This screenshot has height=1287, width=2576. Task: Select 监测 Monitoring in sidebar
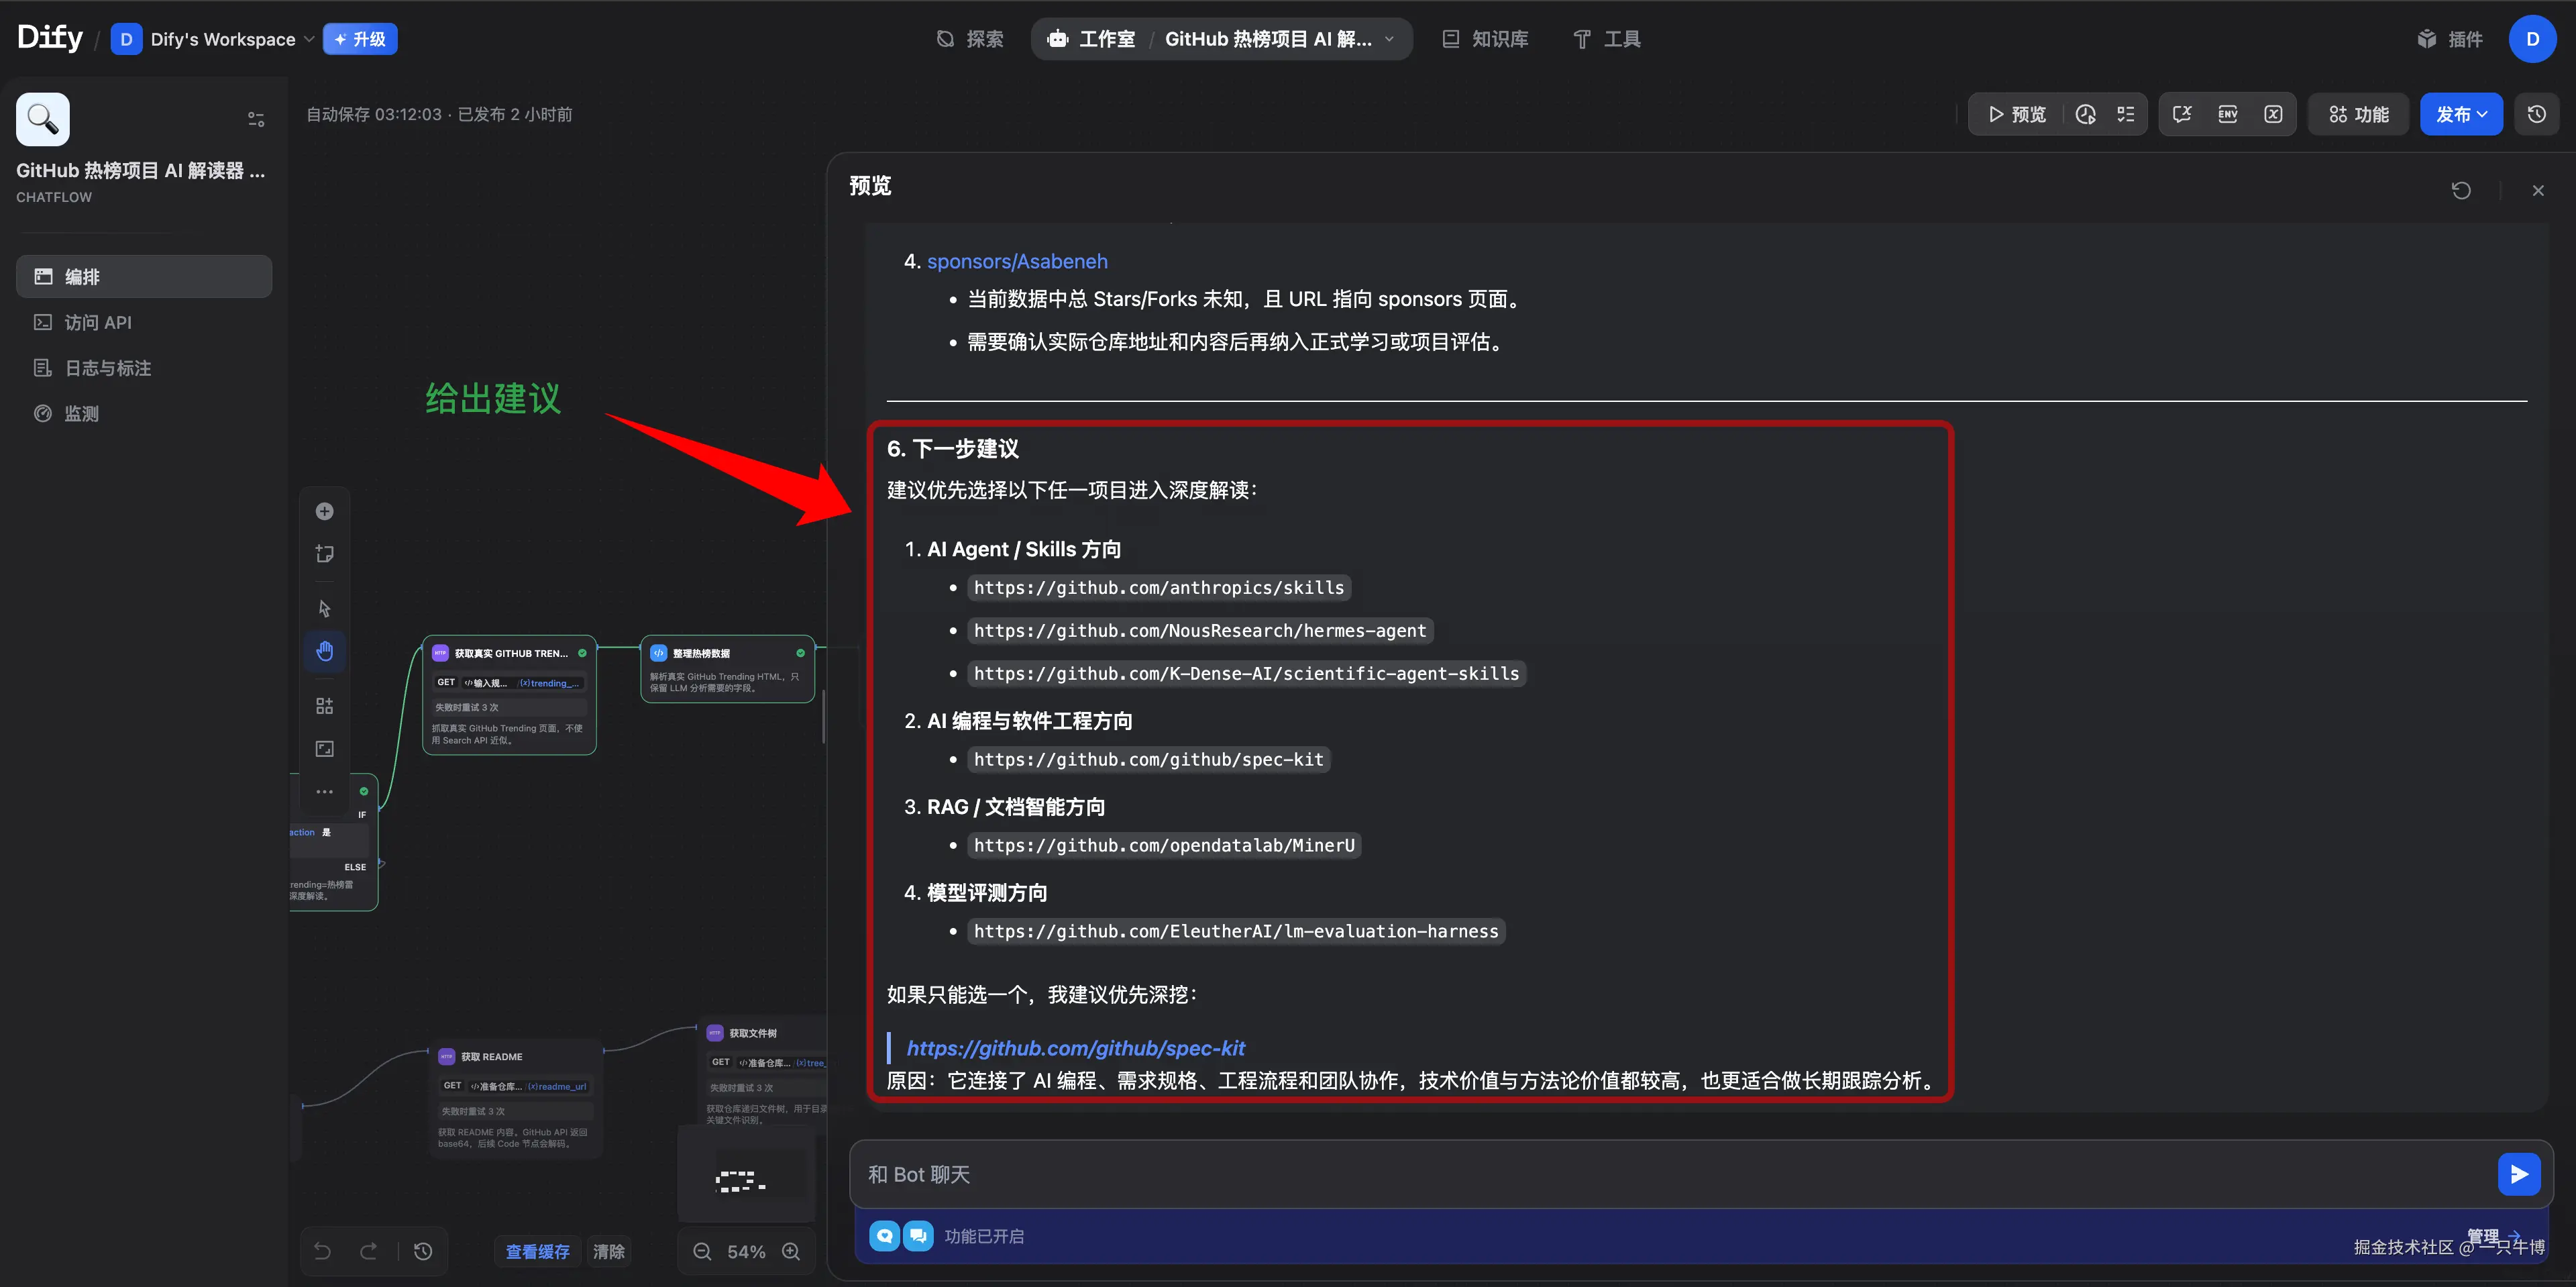pyautogui.click(x=144, y=413)
